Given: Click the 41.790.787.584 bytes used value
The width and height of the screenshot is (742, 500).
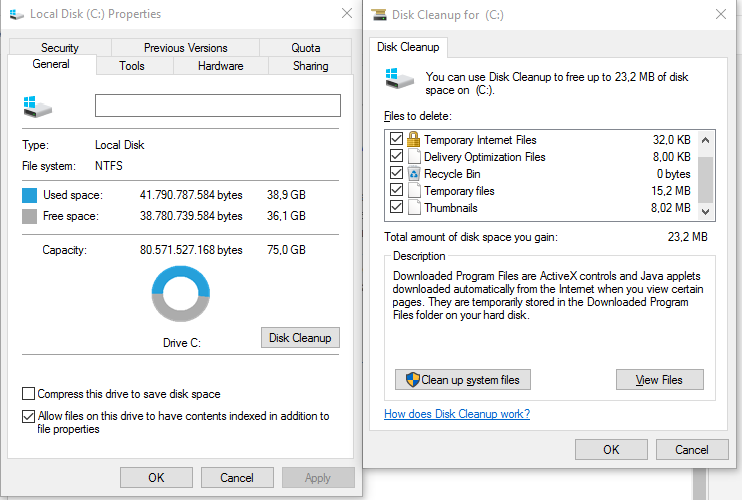Looking at the screenshot, I should (x=191, y=195).
